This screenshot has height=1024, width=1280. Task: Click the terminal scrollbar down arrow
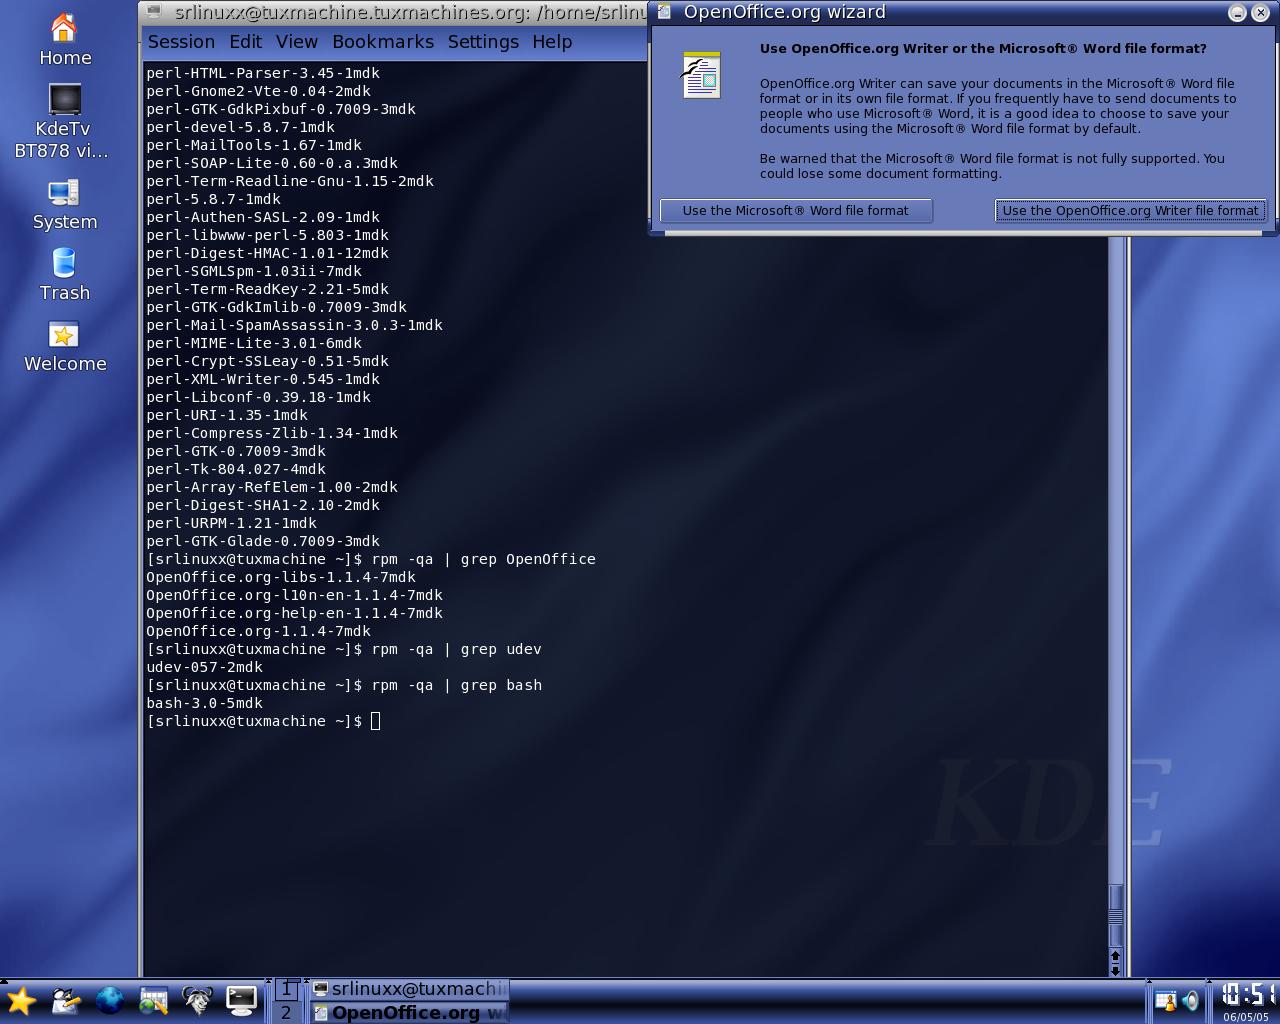(x=1116, y=969)
